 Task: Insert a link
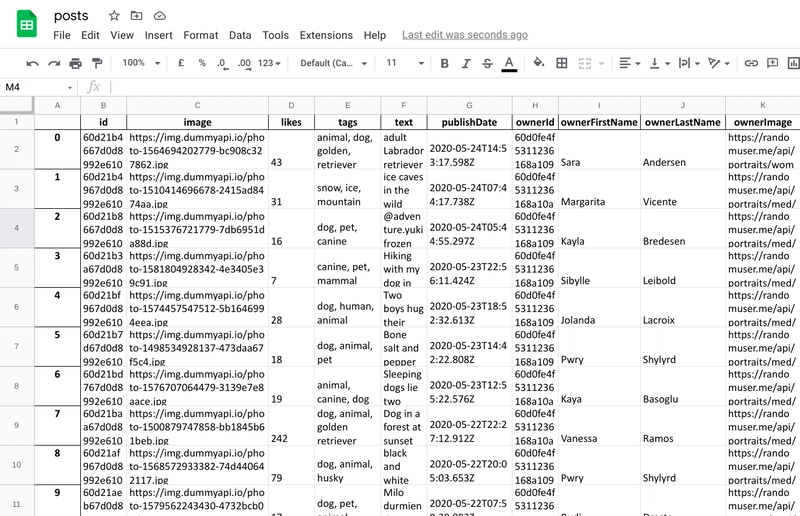751,63
